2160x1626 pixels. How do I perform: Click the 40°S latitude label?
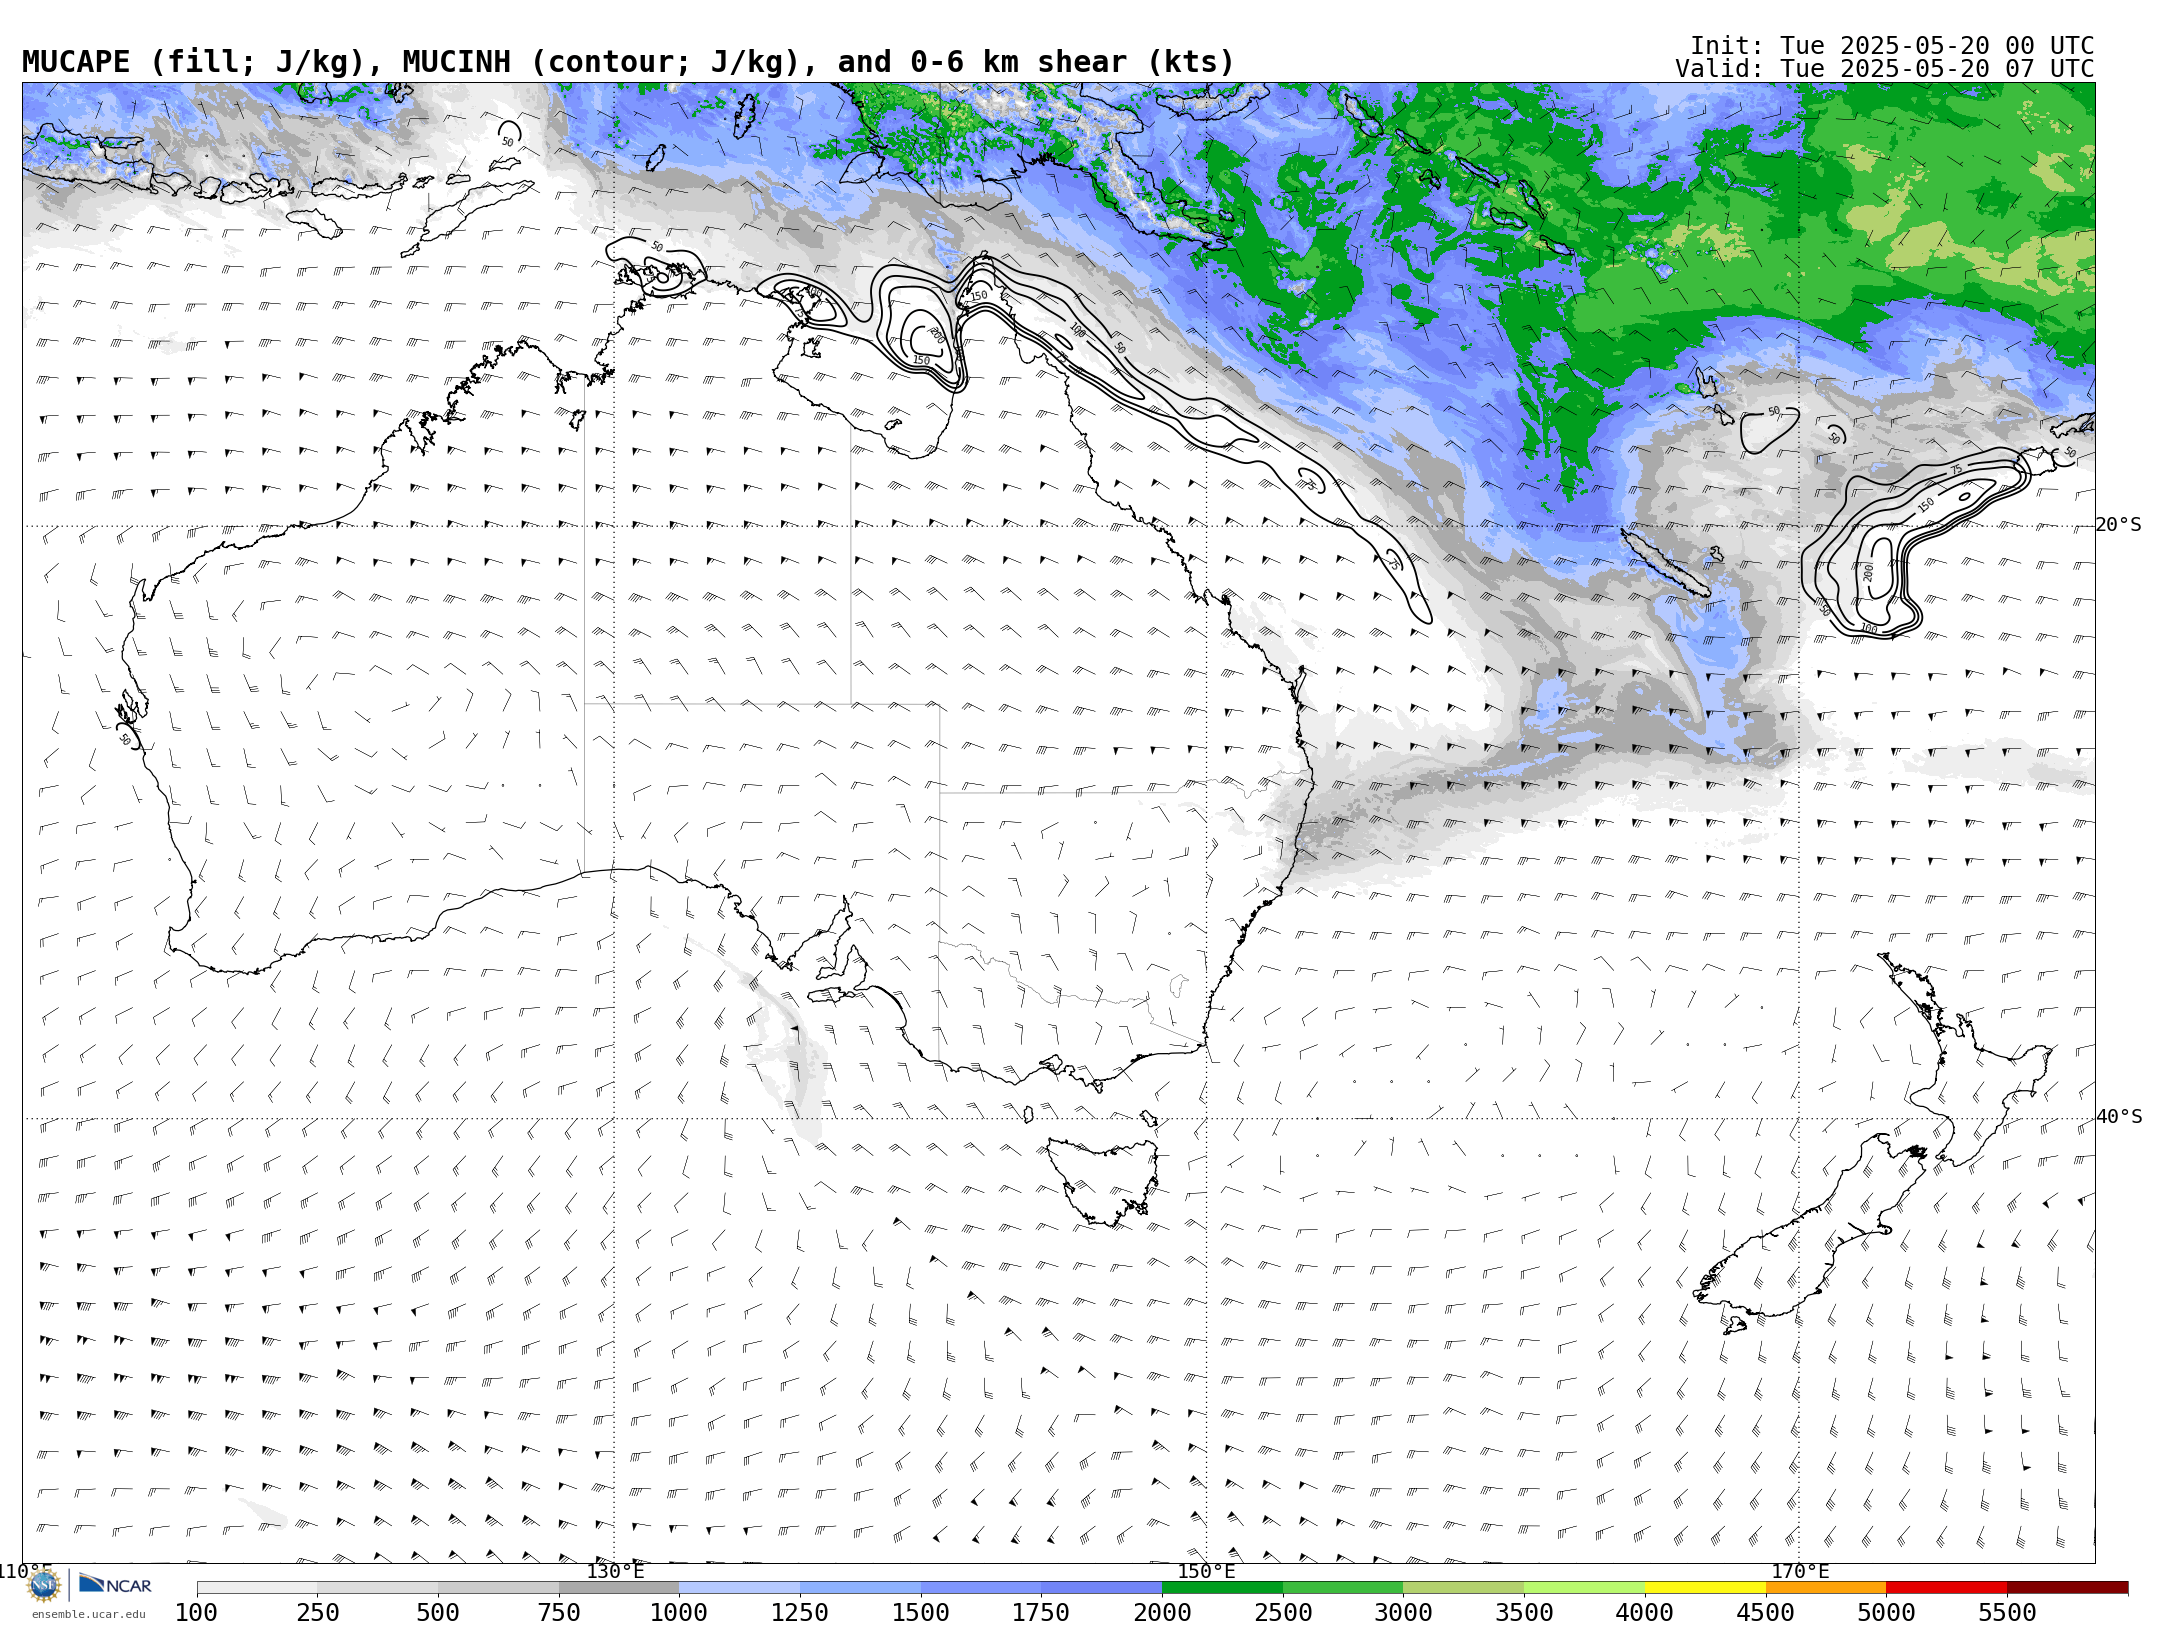tap(2119, 1117)
